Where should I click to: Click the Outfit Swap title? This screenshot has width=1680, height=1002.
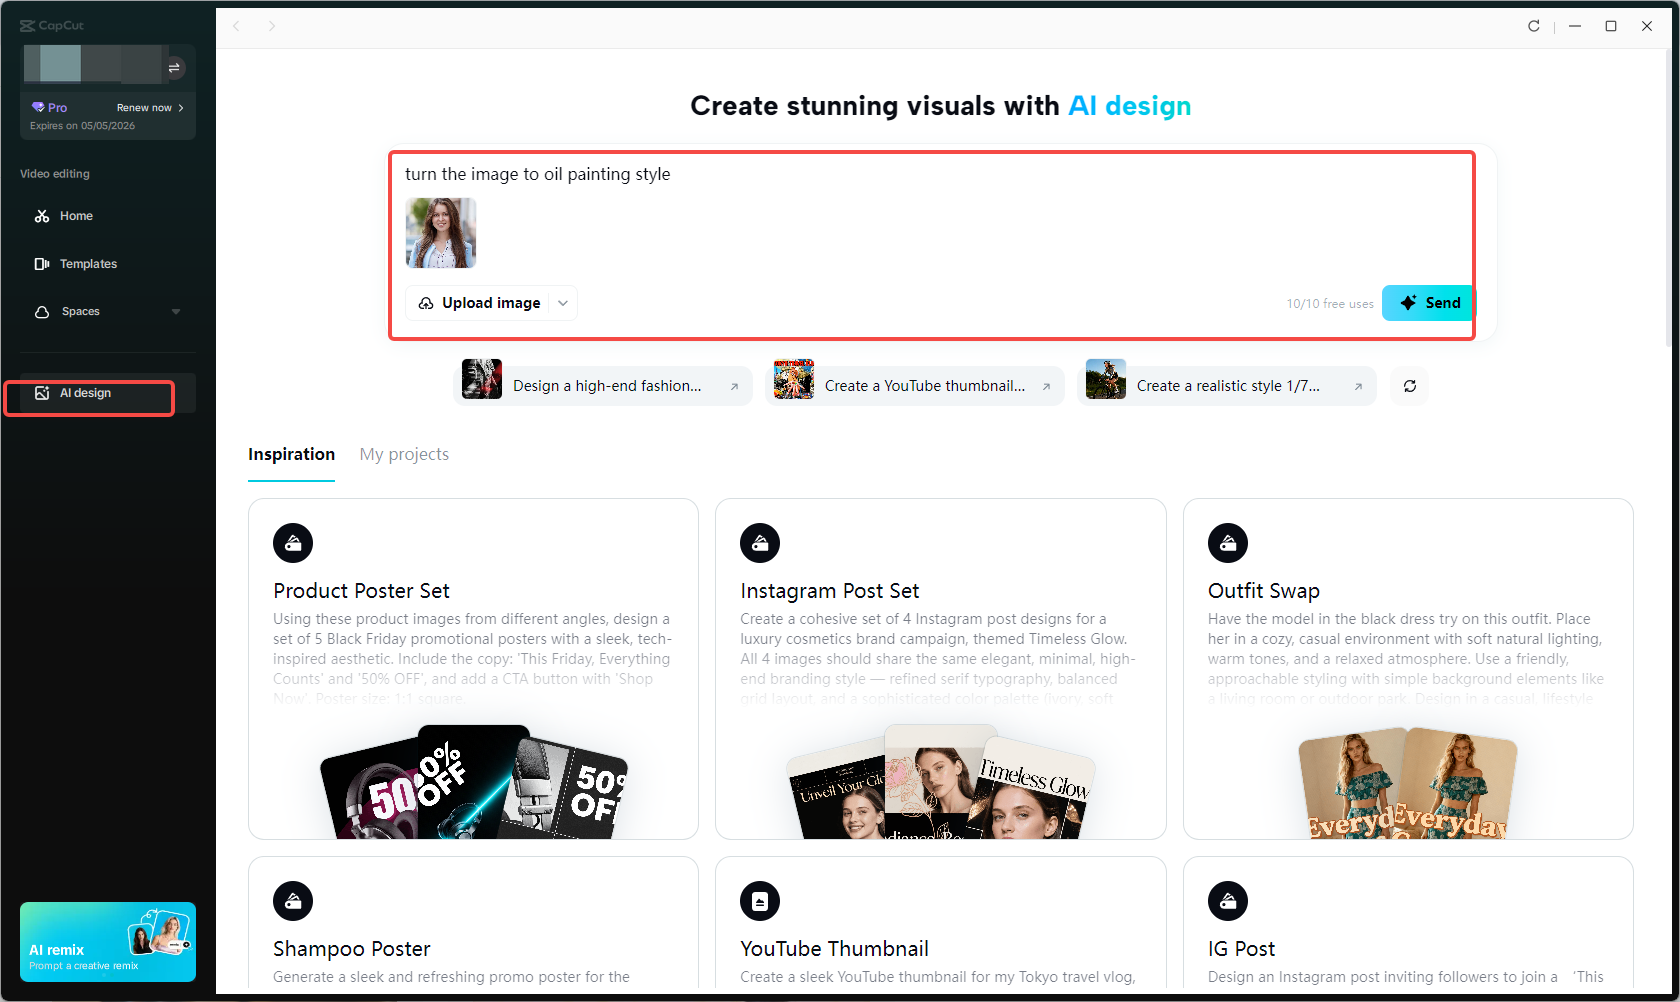click(1263, 591)
